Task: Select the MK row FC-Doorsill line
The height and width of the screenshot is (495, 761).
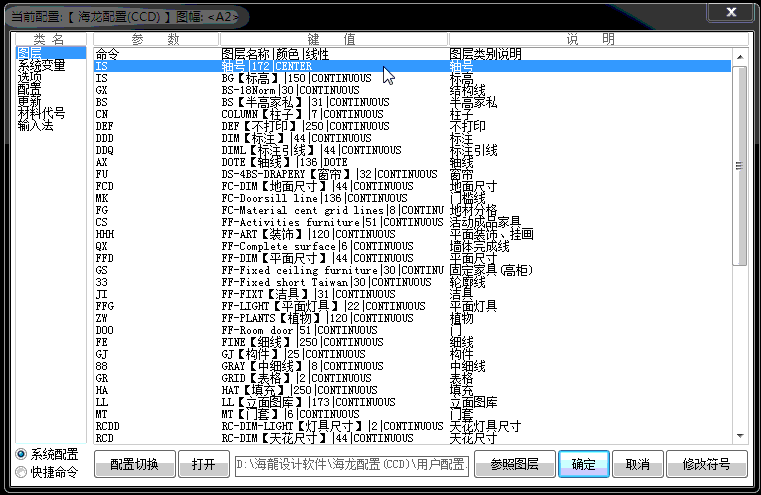Action: (413, 198)
